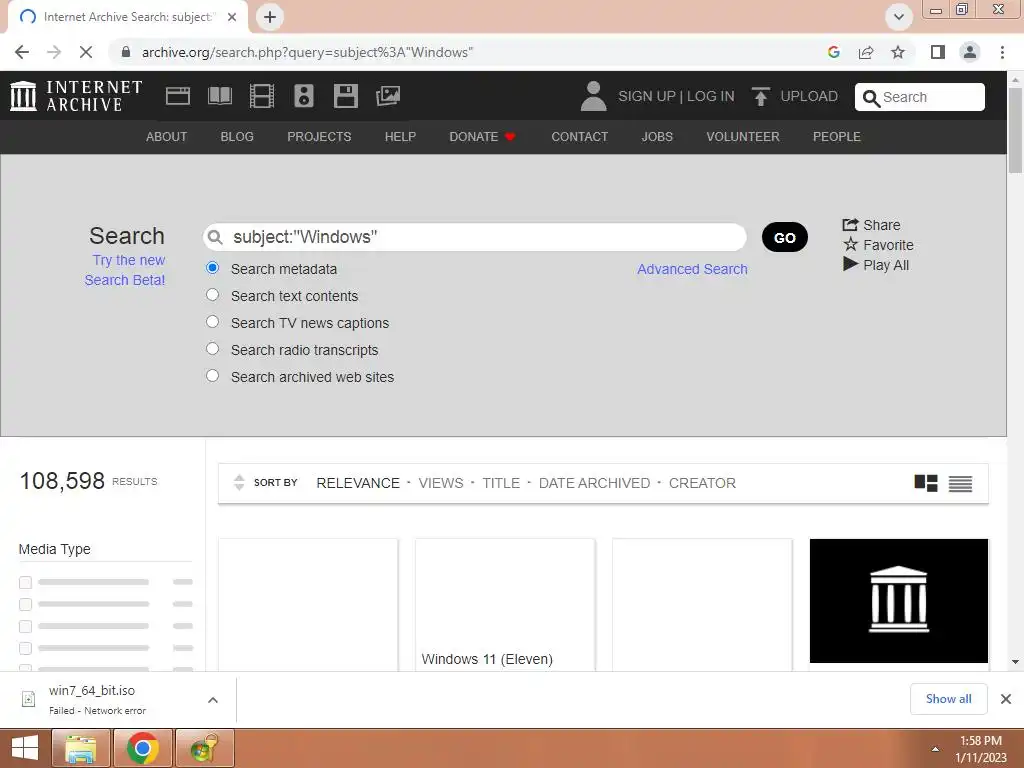Toggle sort direction arrows
Screen dimensions: 1024x768
click(239, 483)
